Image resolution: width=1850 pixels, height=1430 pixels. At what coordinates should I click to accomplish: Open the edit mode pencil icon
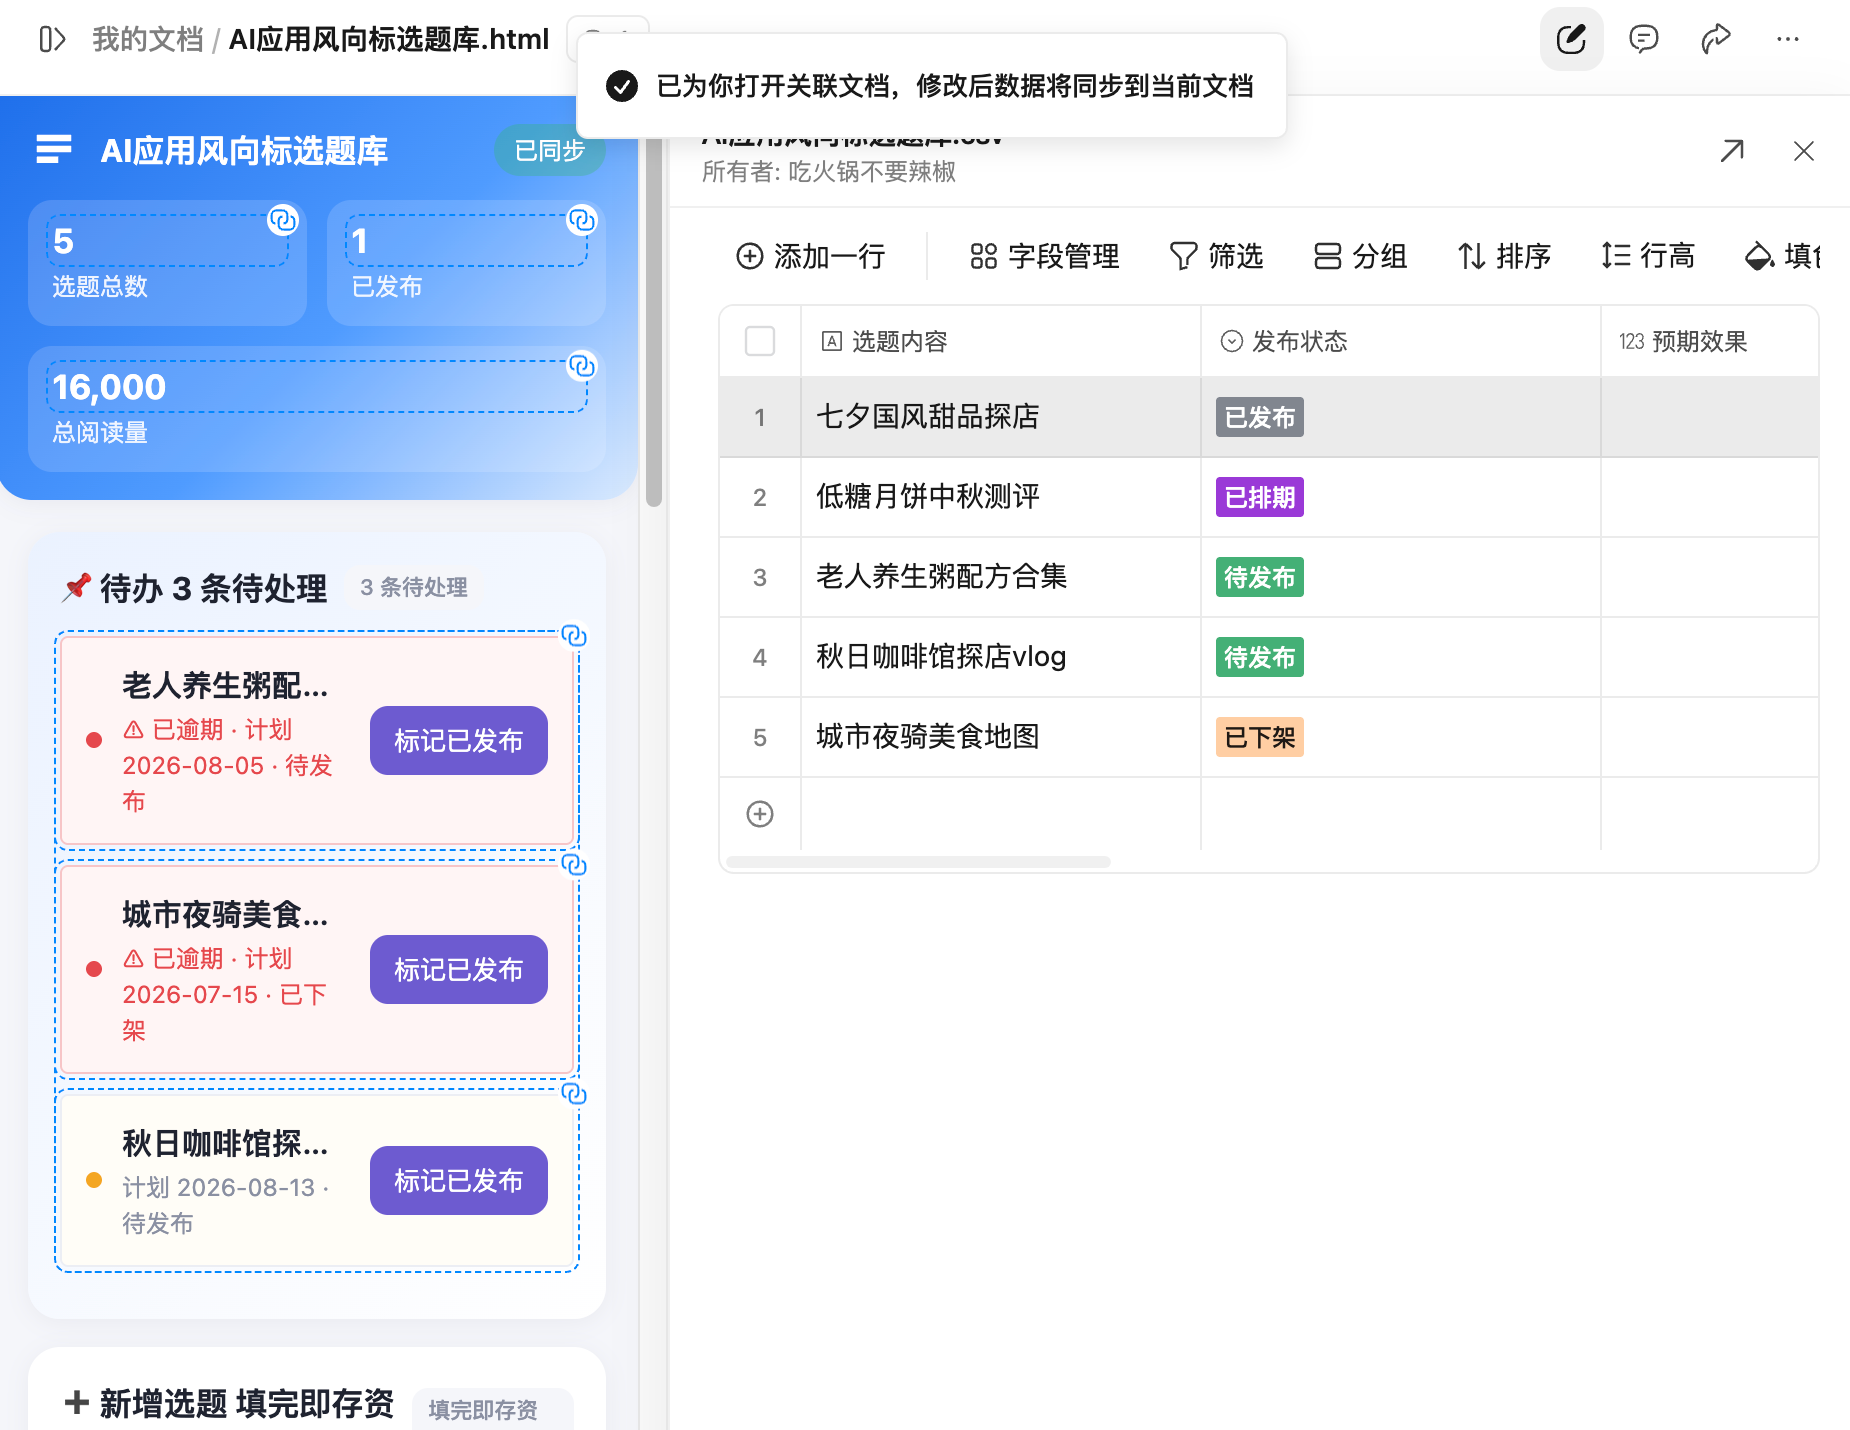click(x=1571, y=39)
